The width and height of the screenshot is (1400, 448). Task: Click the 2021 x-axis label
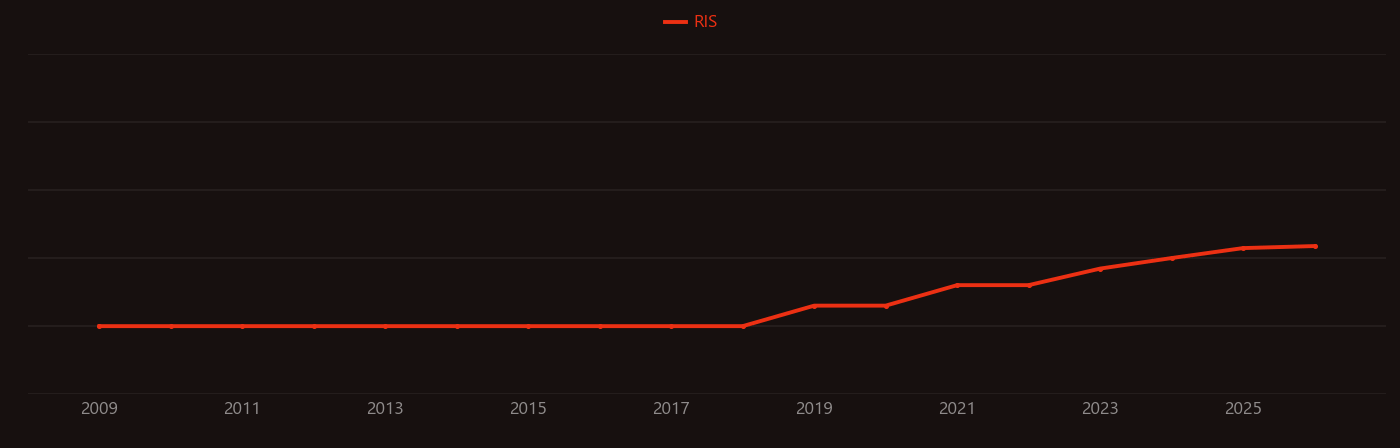[957, 409]
